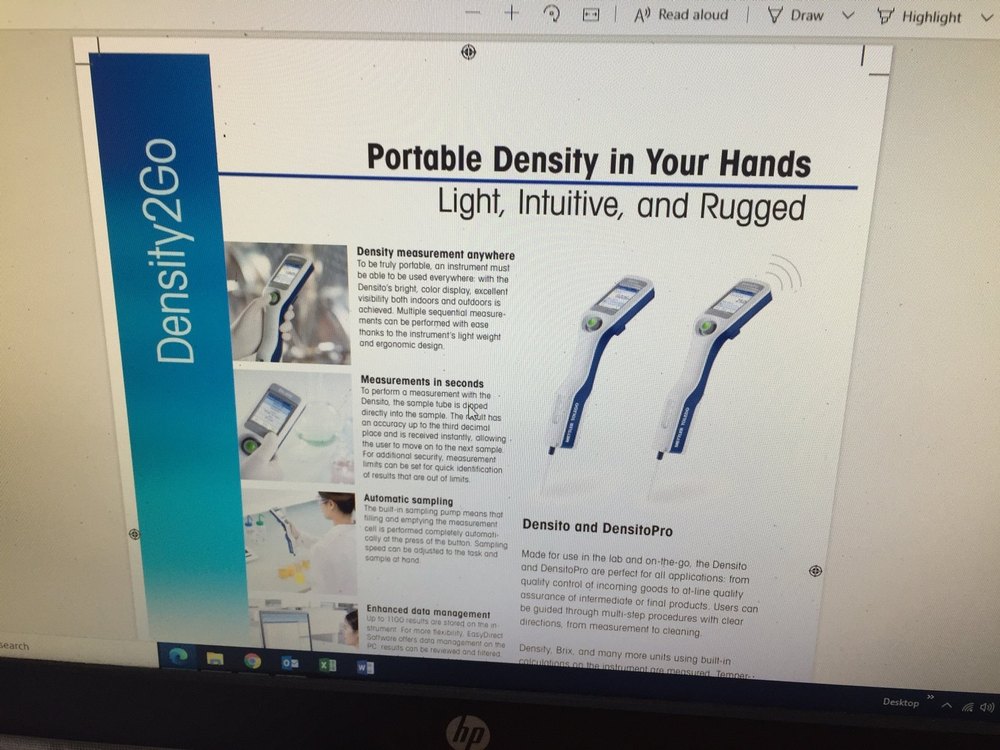Click the "Automatic sampling" heading
Screen dimensions: 1000x750
[408, 500]
